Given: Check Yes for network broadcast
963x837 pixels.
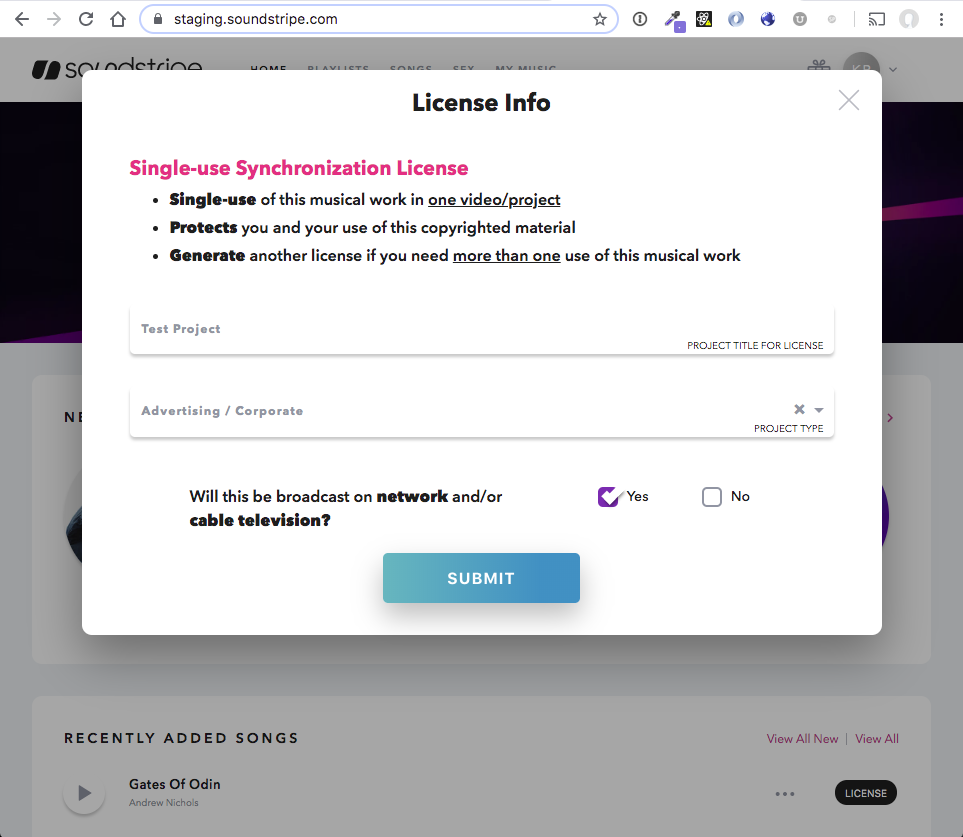Looking at the screenshot, I should click(608, 497).
